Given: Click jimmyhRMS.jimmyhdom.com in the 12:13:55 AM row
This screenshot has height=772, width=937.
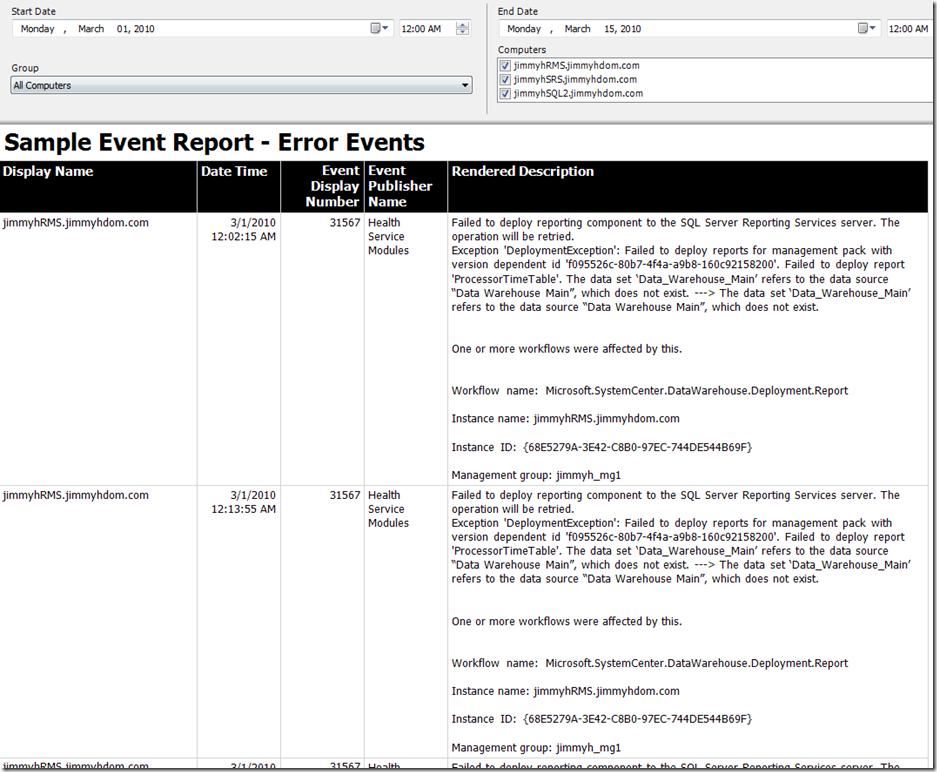Looking at the screenshot, I should pyautogui.click(x=76, y=495).
